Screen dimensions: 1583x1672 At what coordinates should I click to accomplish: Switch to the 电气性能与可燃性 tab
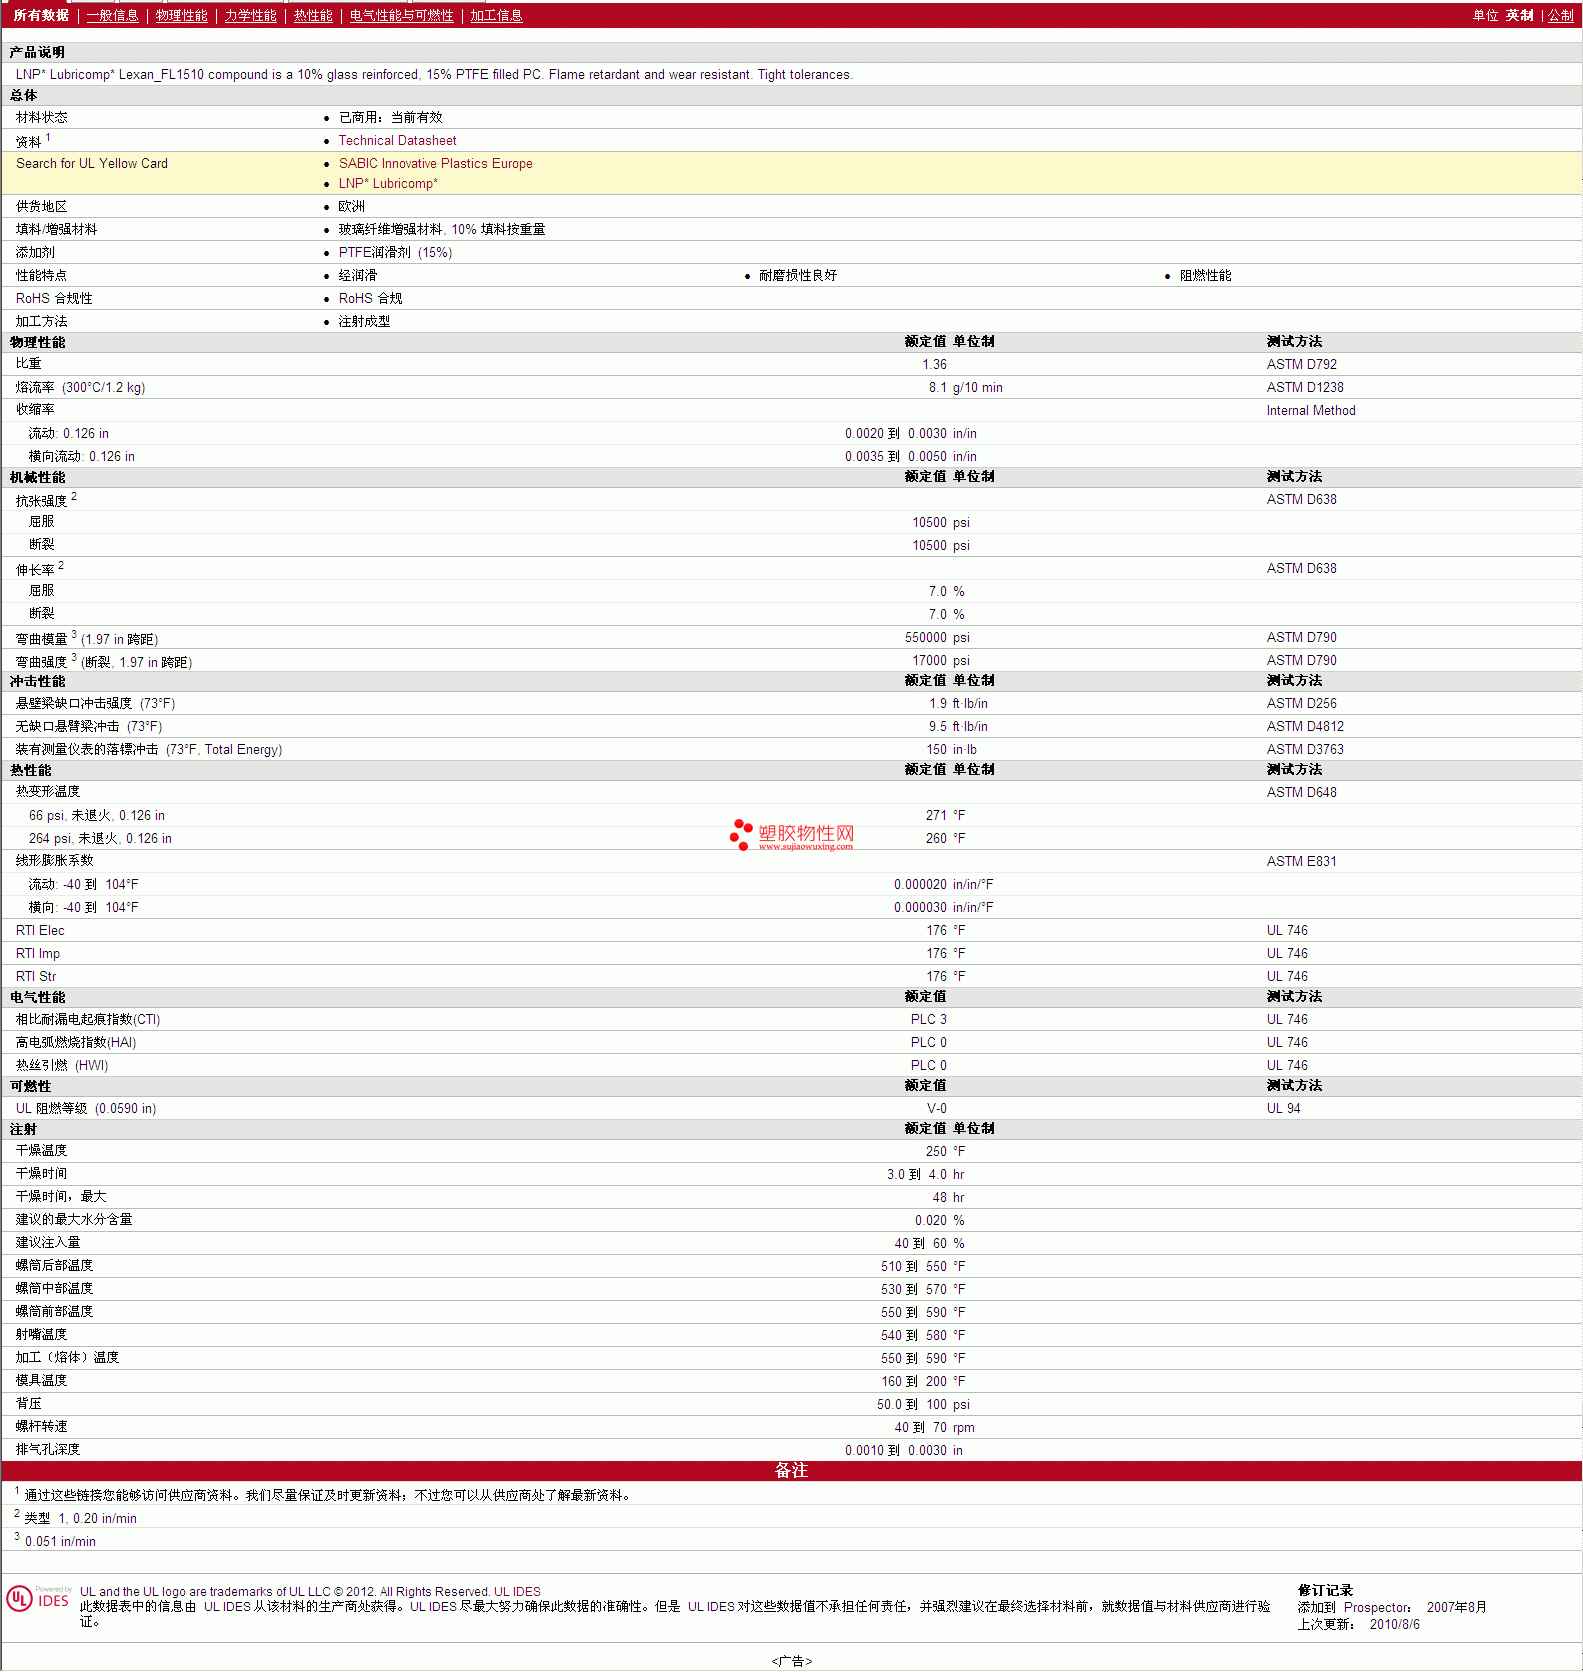tap(401, 15)
